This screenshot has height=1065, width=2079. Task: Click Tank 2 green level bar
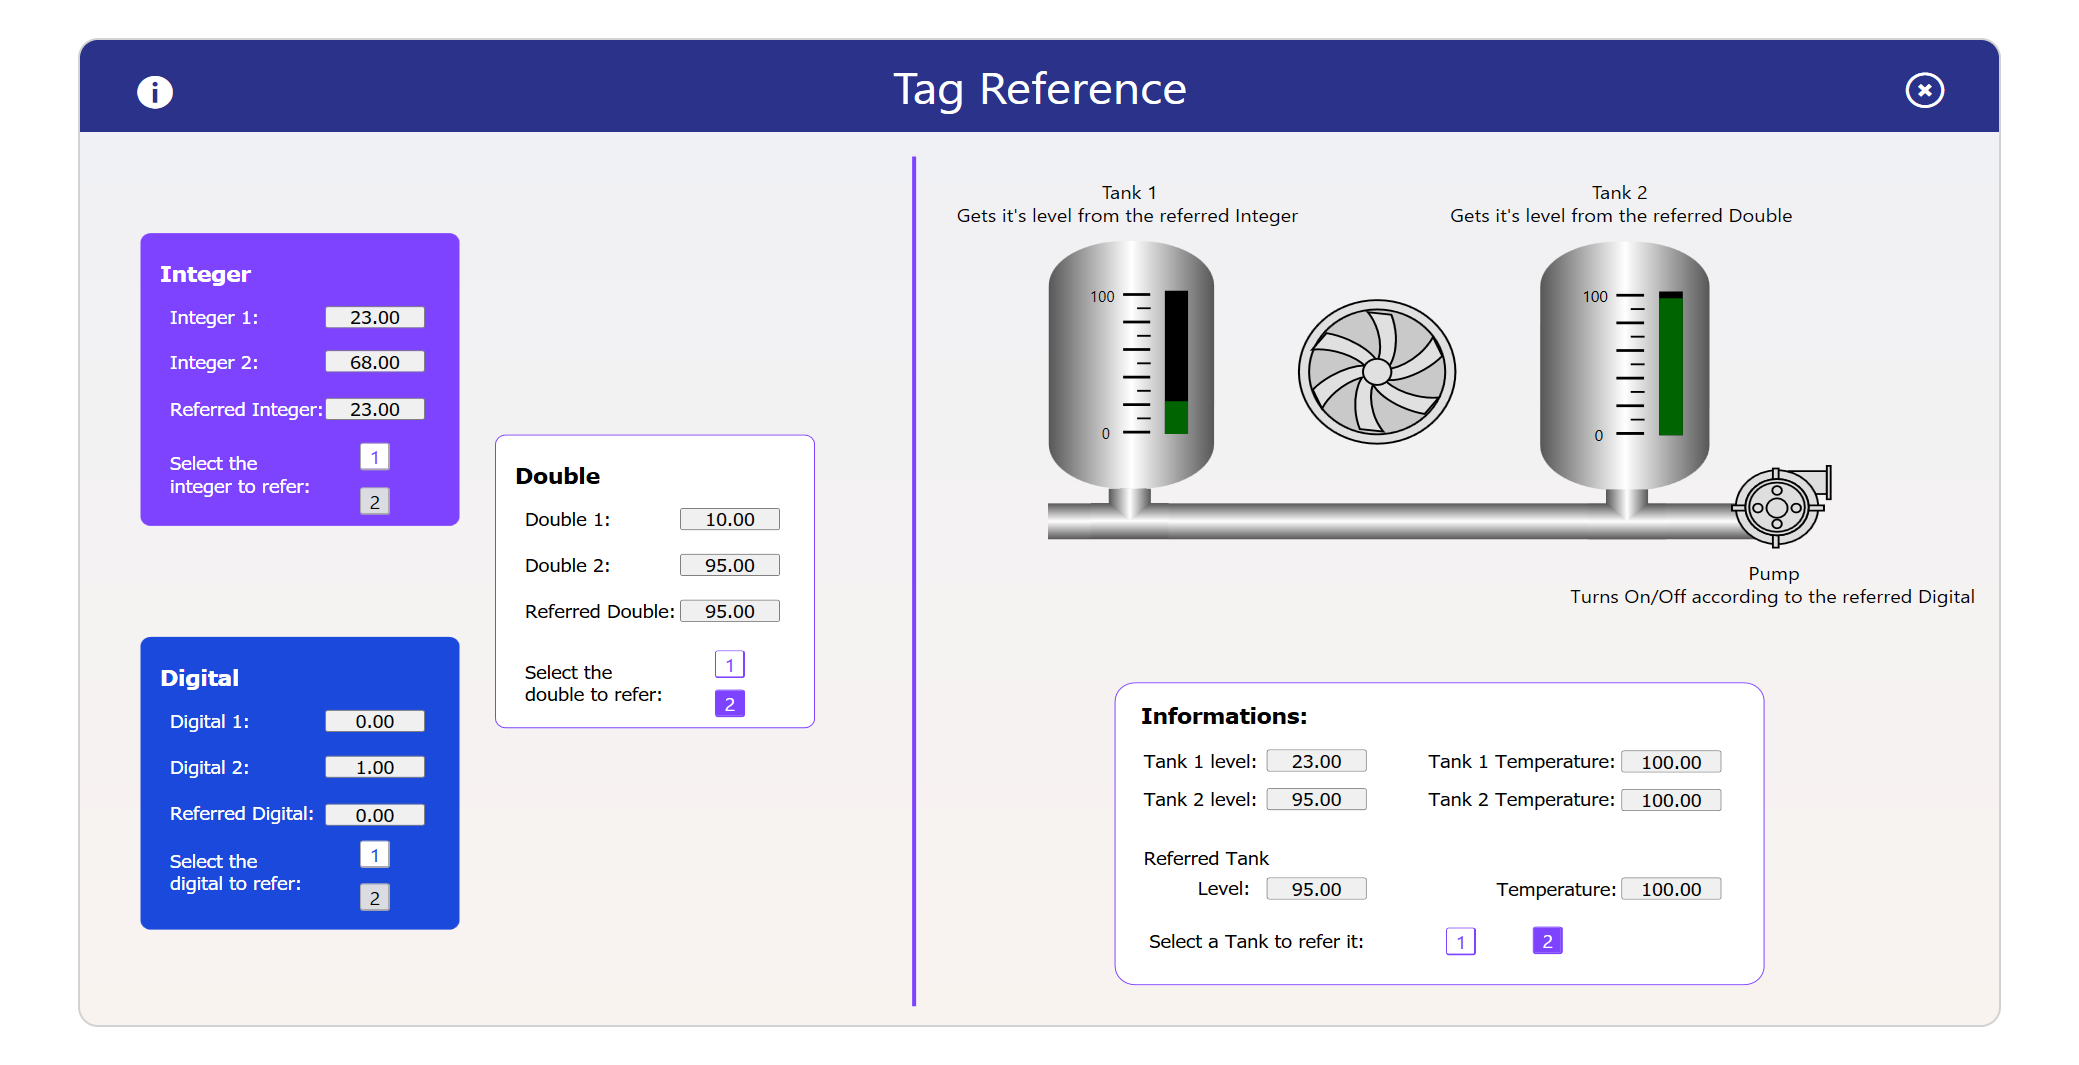(1670, 366)
